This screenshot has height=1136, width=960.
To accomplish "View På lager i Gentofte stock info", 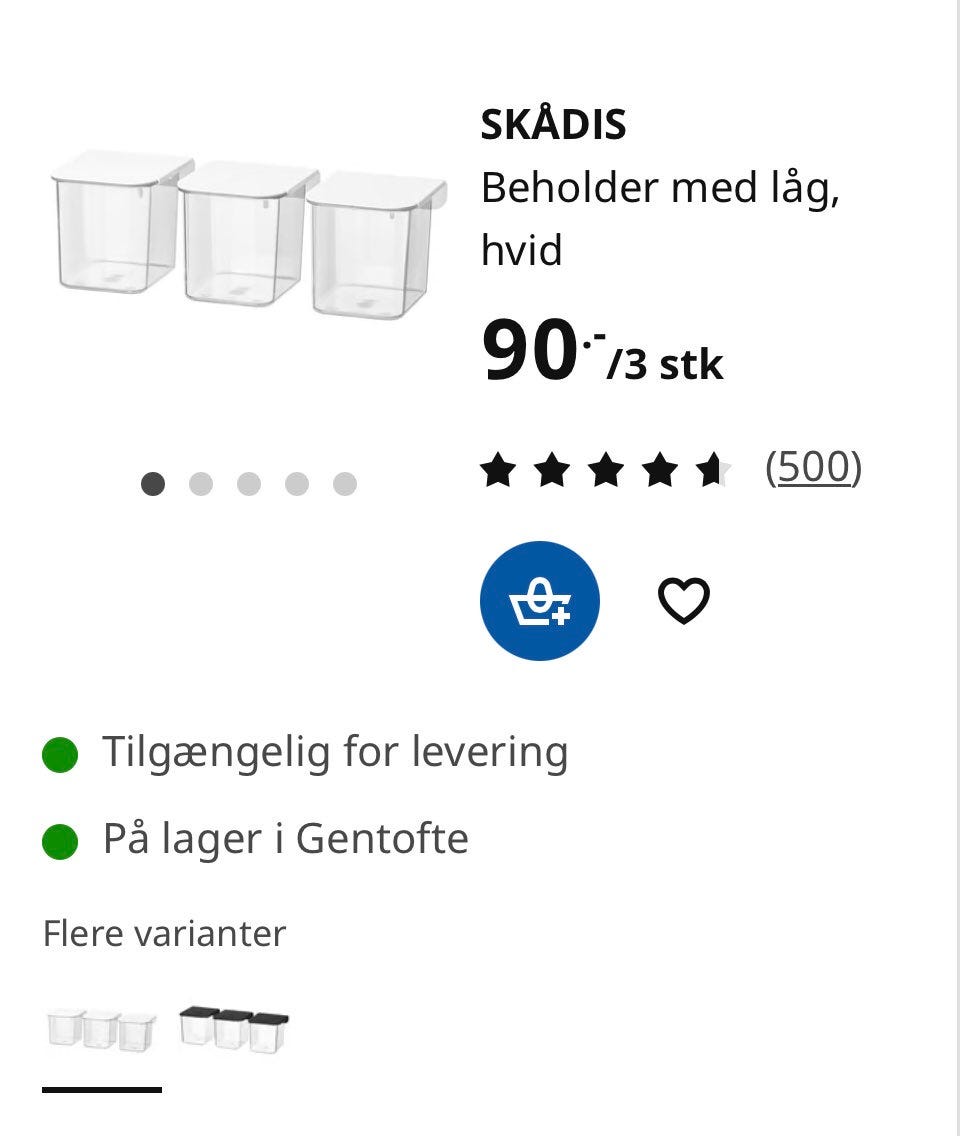I will tap(285, 839).
